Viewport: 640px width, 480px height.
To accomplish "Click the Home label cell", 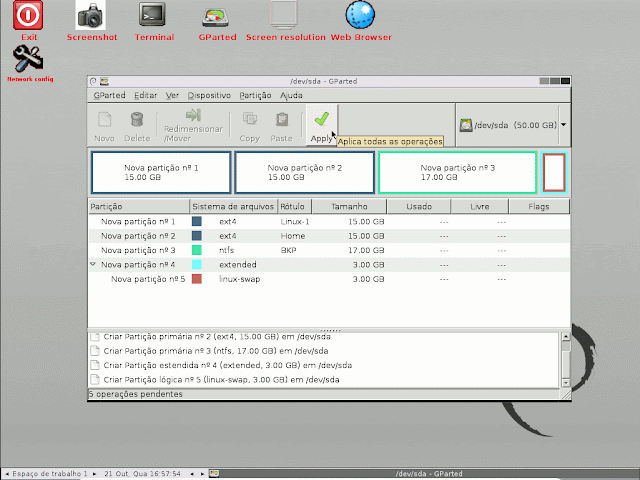I will tap(293, 236).
